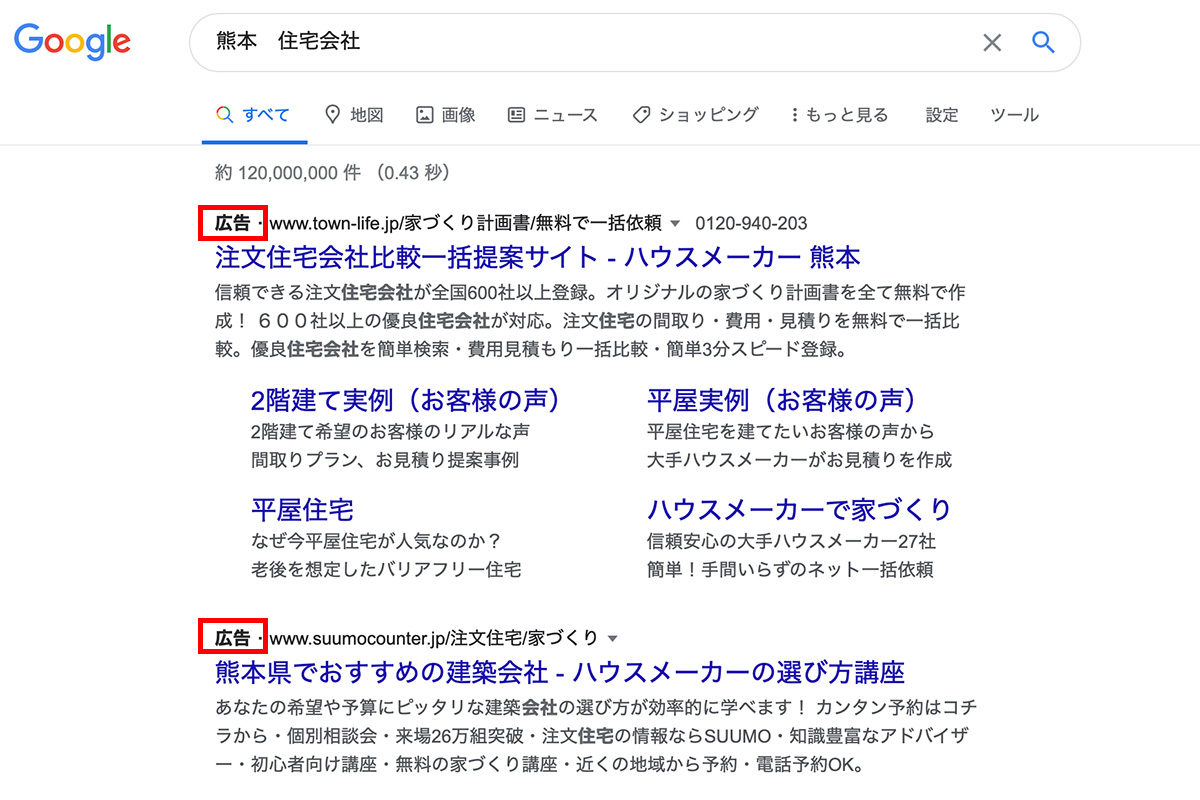Open the 2階建て実例（お客様の声） sitelink
The width and height of the screenshot is (1200, 800).
tap(407, 401)
